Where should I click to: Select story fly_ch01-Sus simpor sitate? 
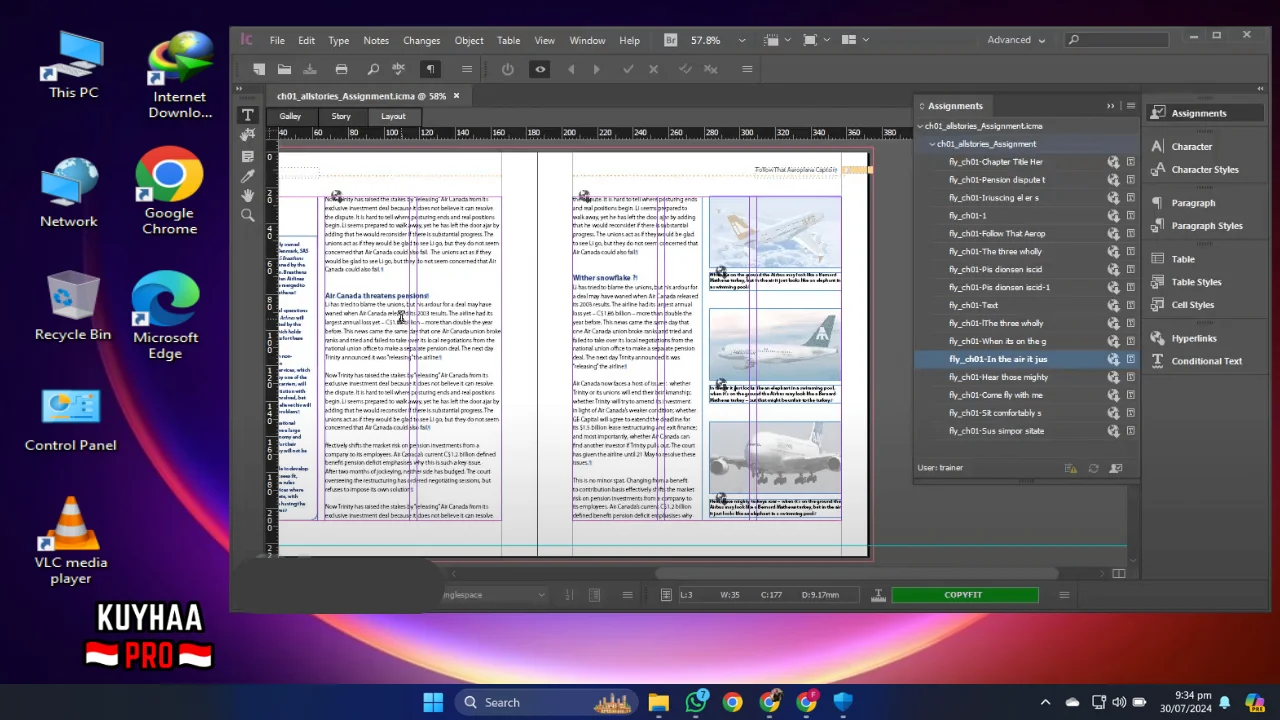(996, 431)
